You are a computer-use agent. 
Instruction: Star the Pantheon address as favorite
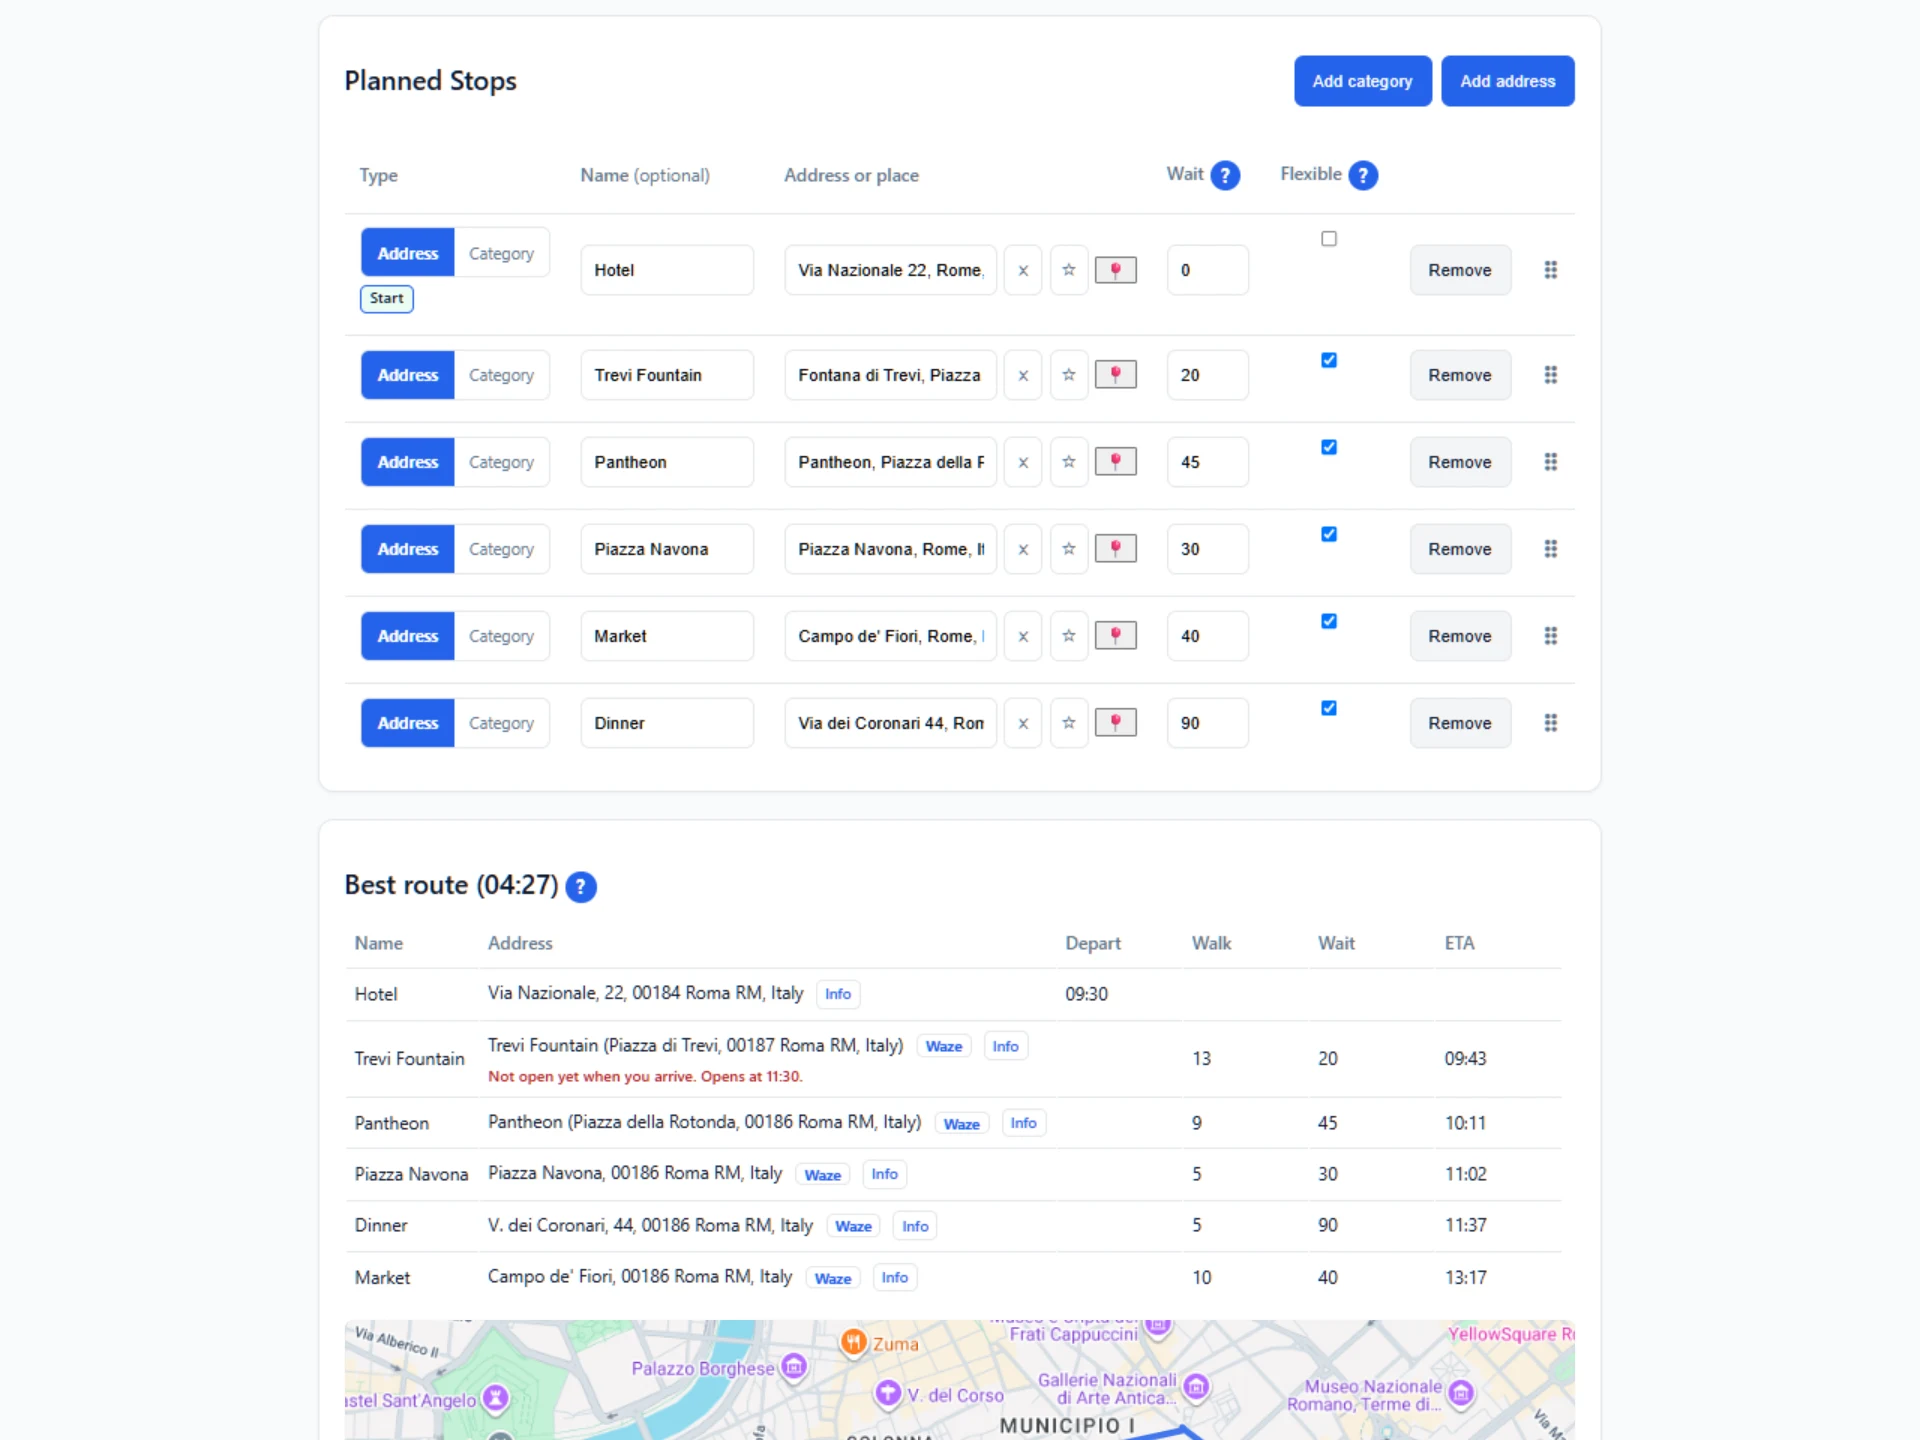pyautogui.click(x=1069, y=462)
